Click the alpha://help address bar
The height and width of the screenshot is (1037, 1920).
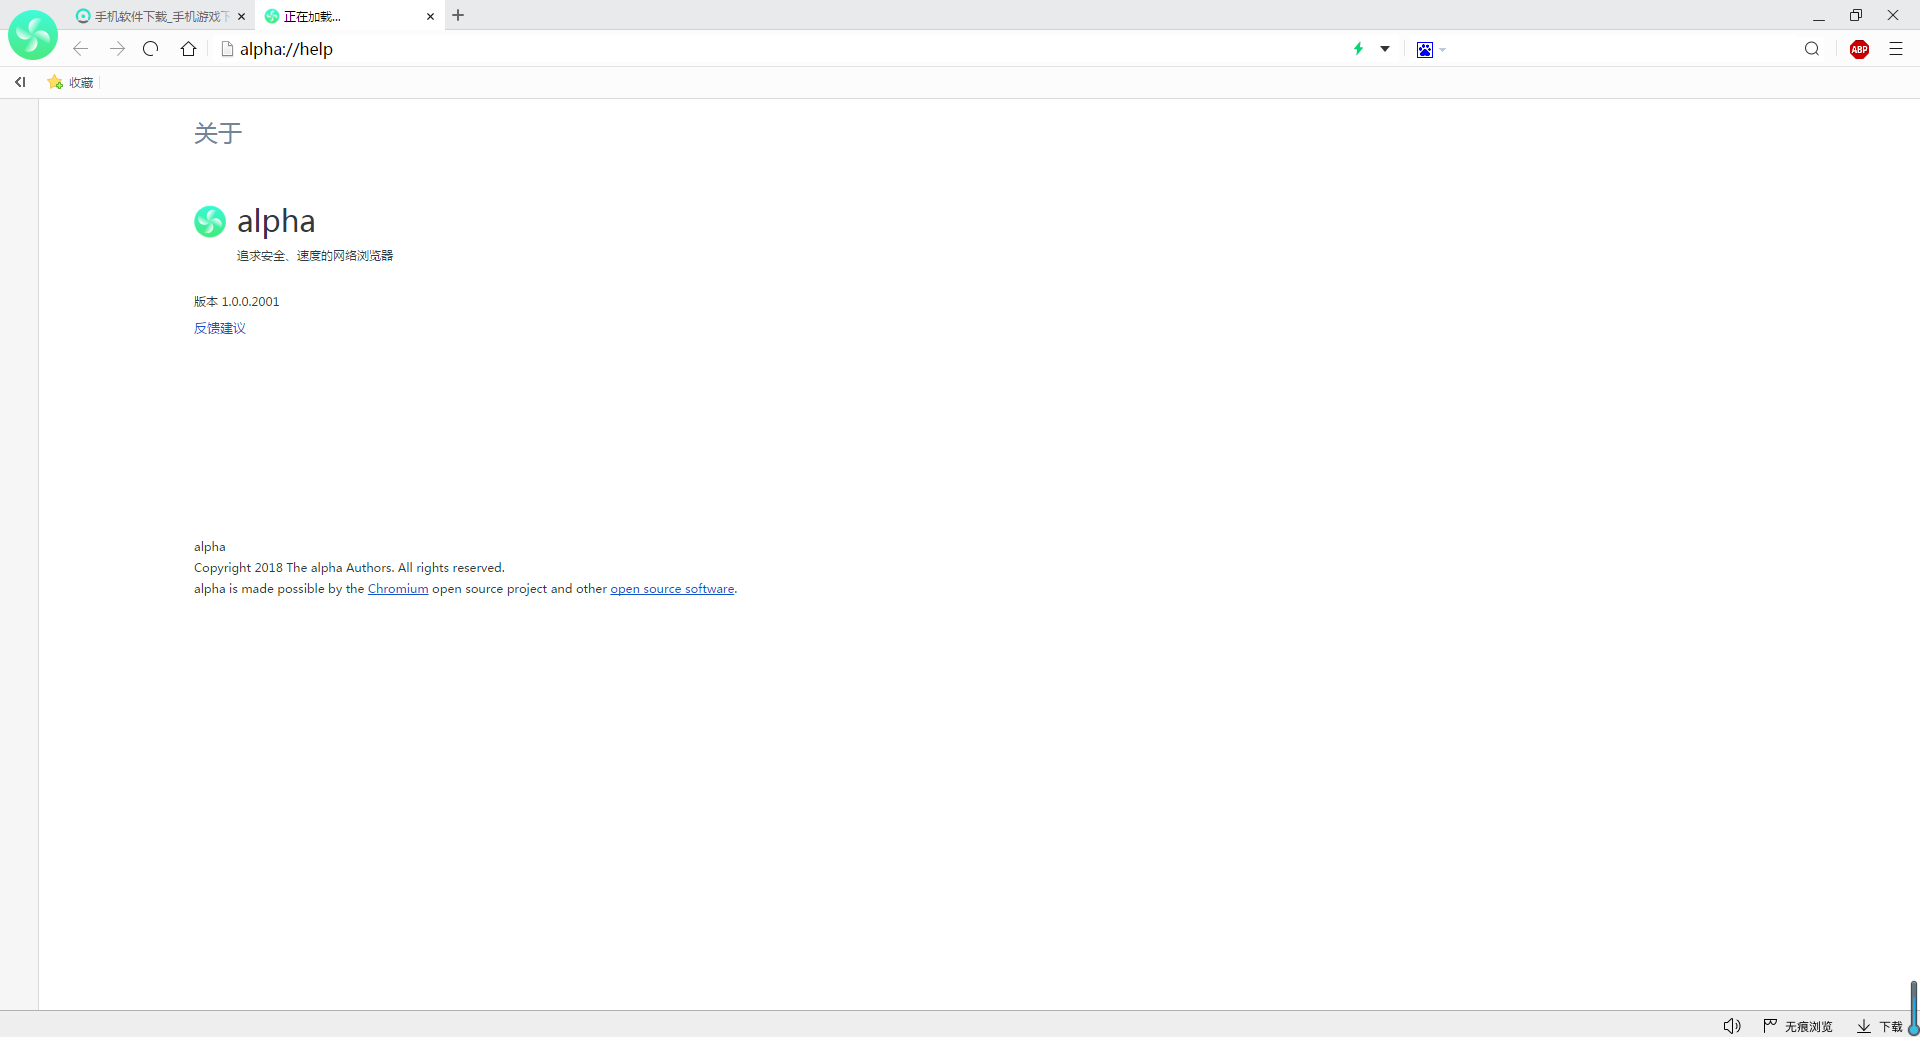point(780,49)
